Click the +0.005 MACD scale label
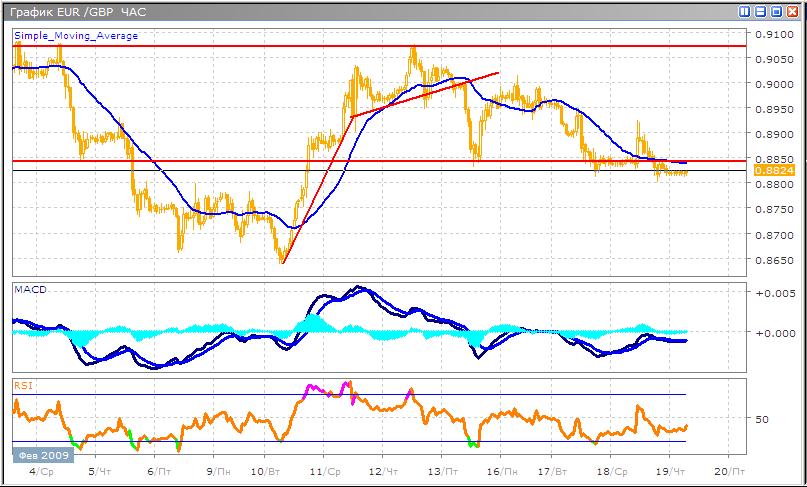Image resolution: width=807 pixels, height=487 pixels. (x=773, y=294)
